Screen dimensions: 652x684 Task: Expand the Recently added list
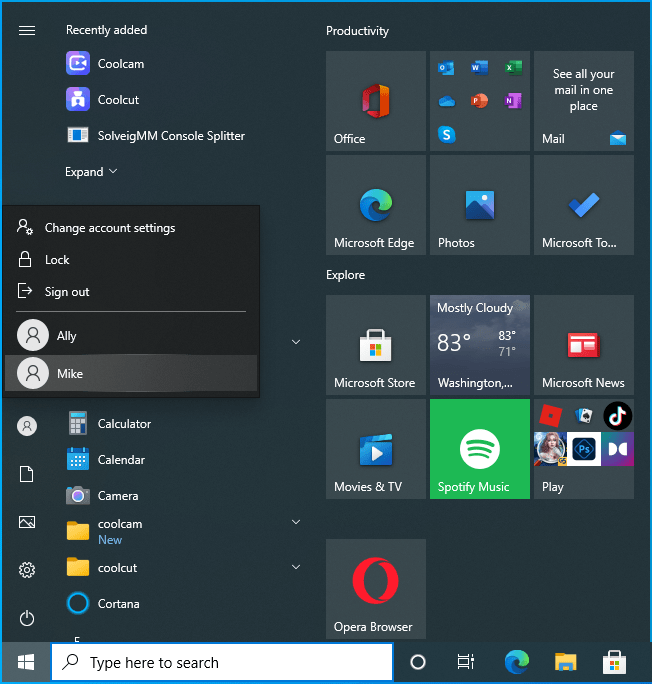(x=91, y=172)
